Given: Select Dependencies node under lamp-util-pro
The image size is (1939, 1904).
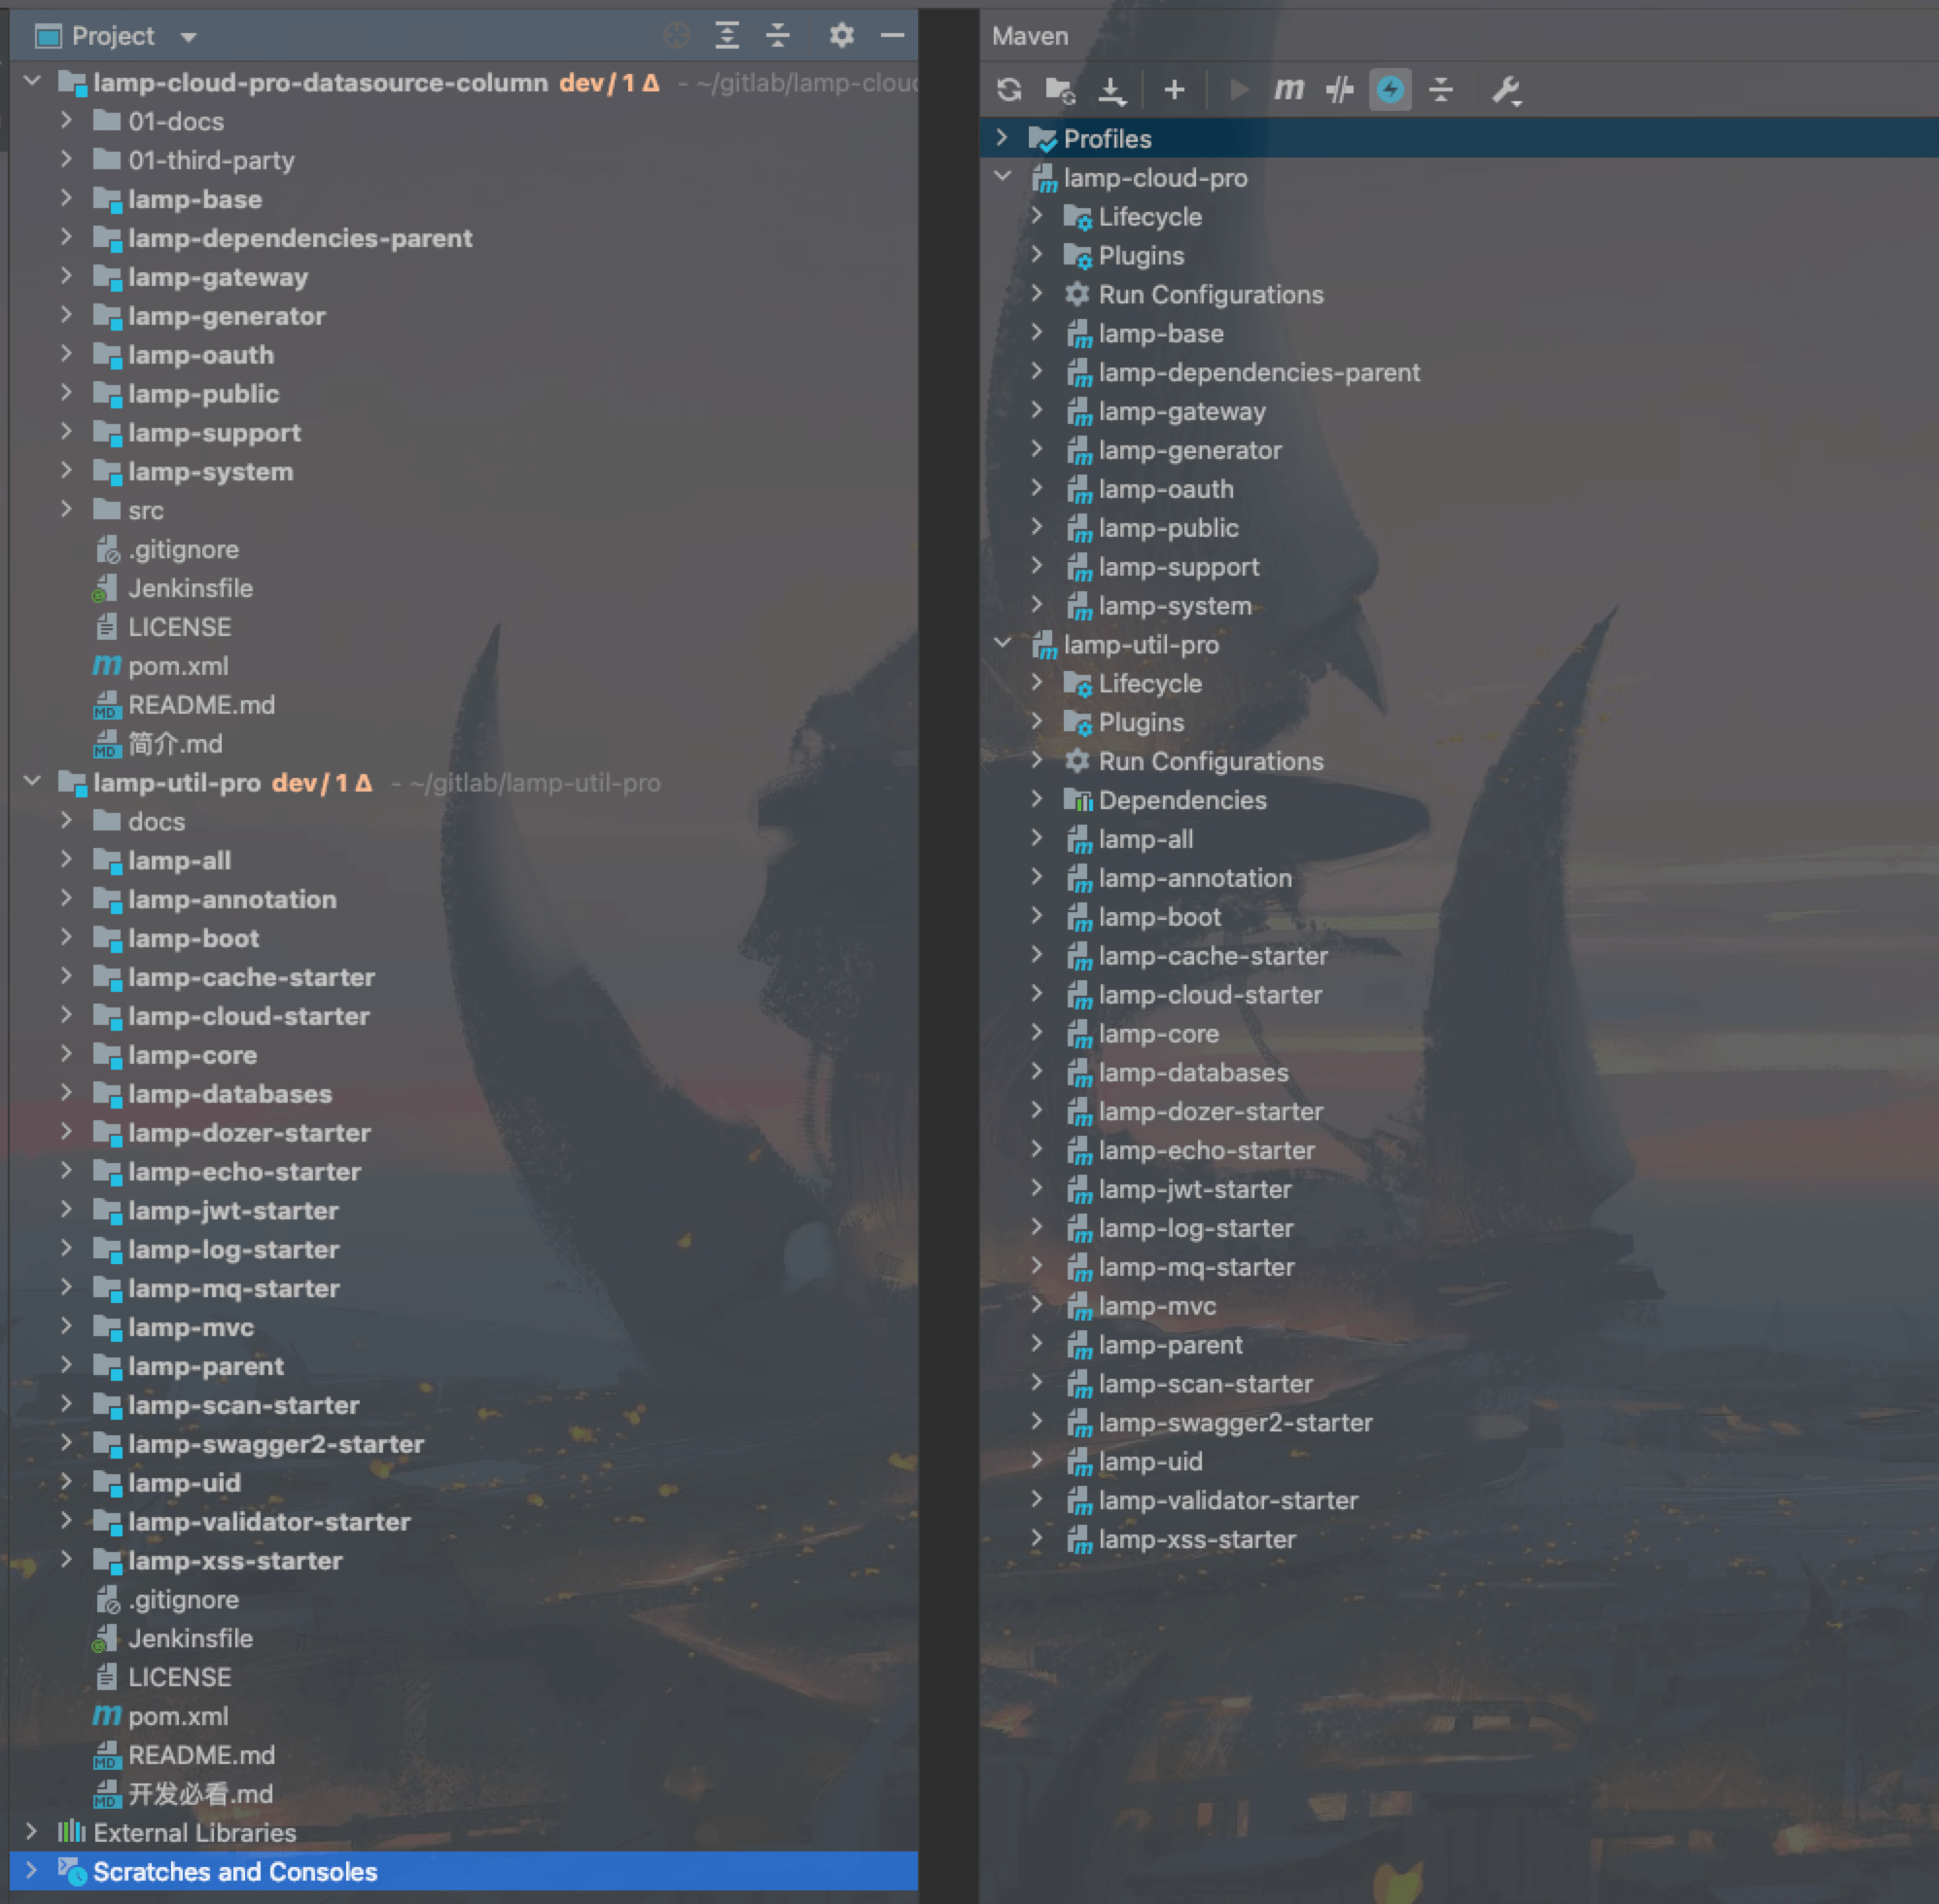Looking at the screenshot, I should pos(1181,800).
